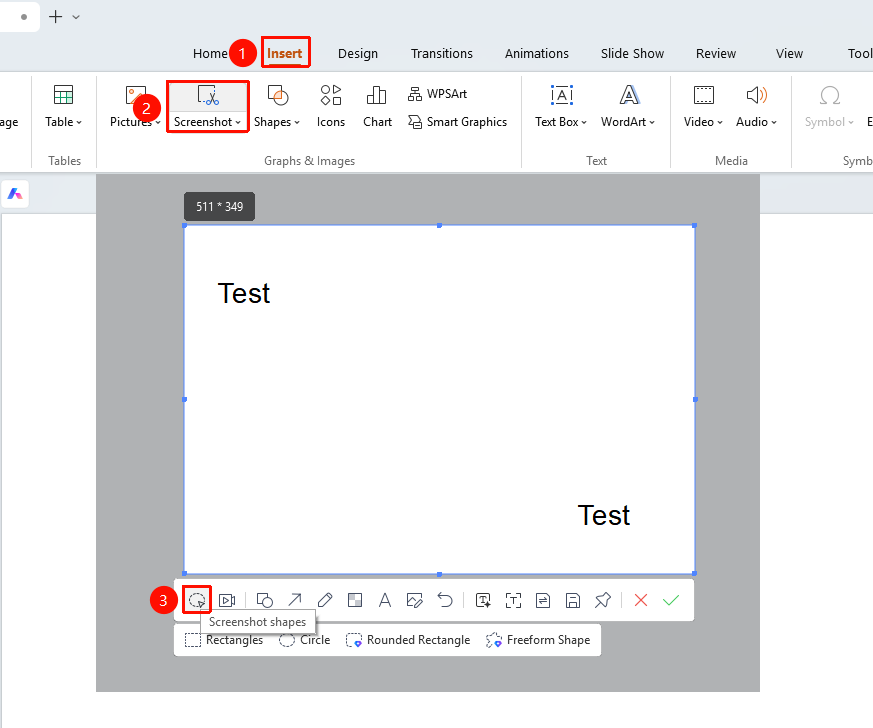This screenshot has width=873, height=728.
Task: Open the Animations tab
Action: click(537, 53)
